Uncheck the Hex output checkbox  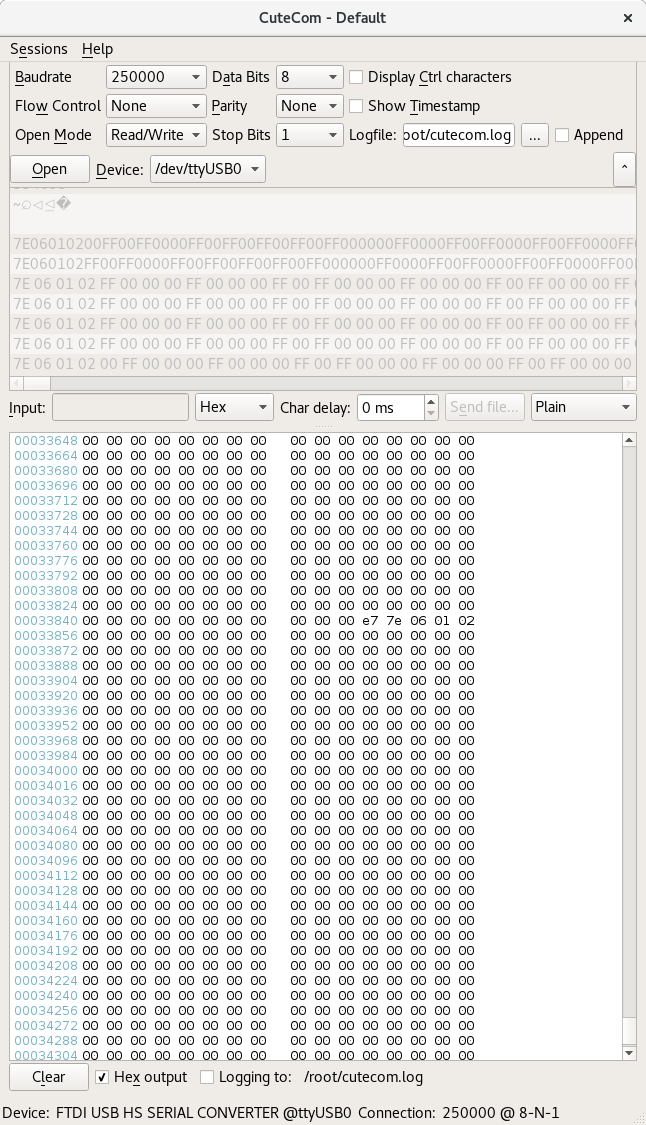click(x=102, y=1077)
